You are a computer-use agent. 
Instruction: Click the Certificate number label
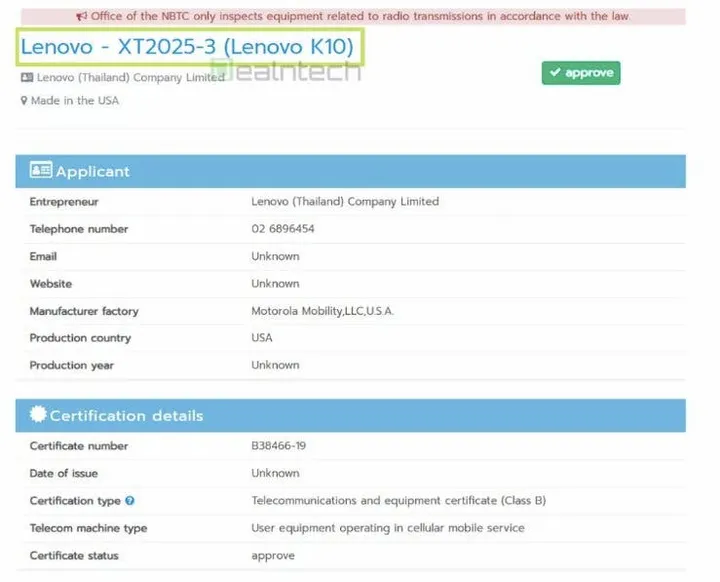click(79, 446)
